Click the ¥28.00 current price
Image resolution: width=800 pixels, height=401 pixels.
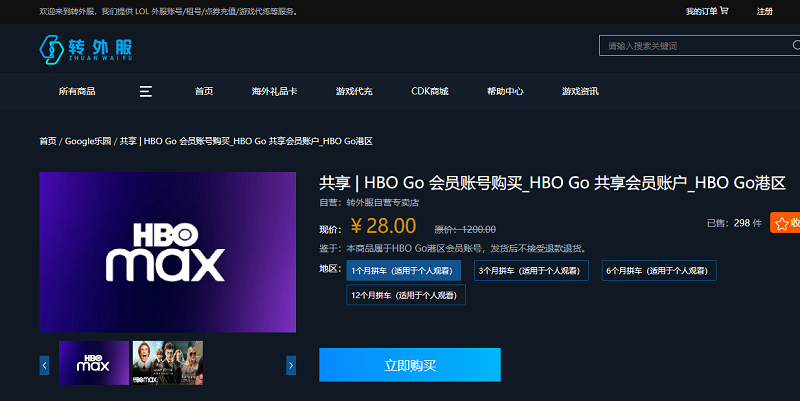click(x=384, y=226)
